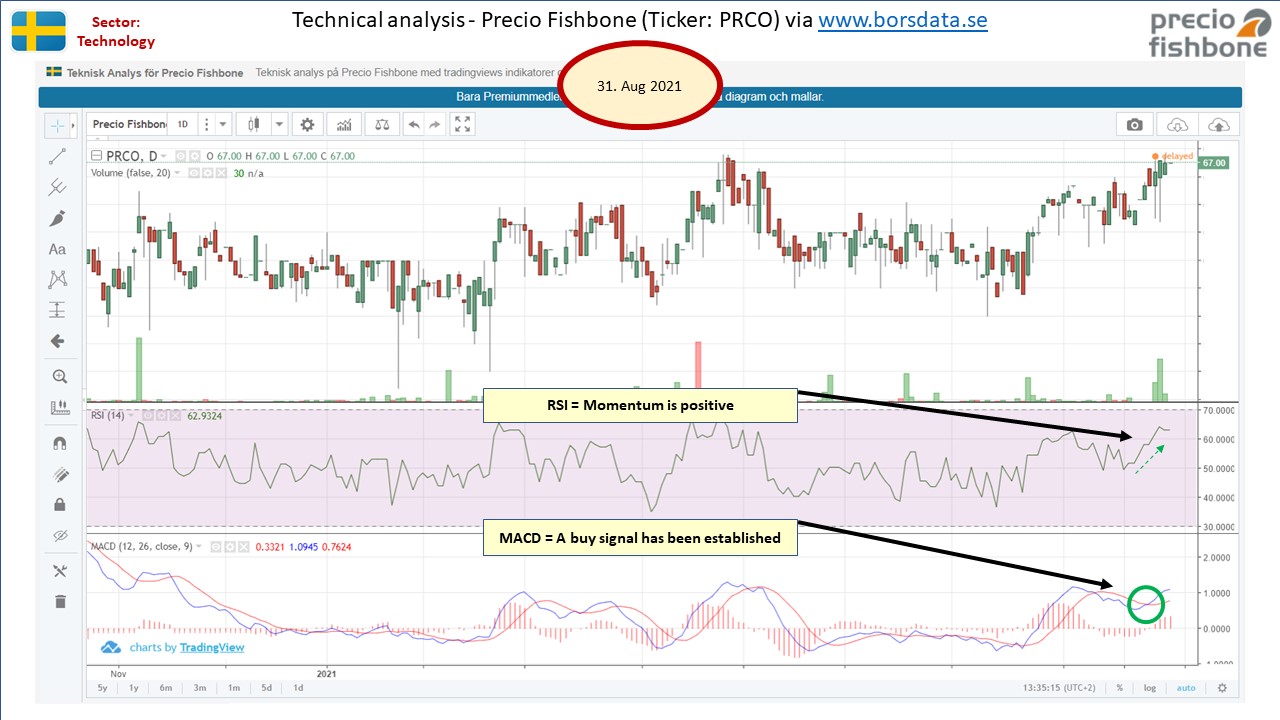Toggle log scale mode
The width and height of the screenshot is (1280, 720).
pos(1151,688)
